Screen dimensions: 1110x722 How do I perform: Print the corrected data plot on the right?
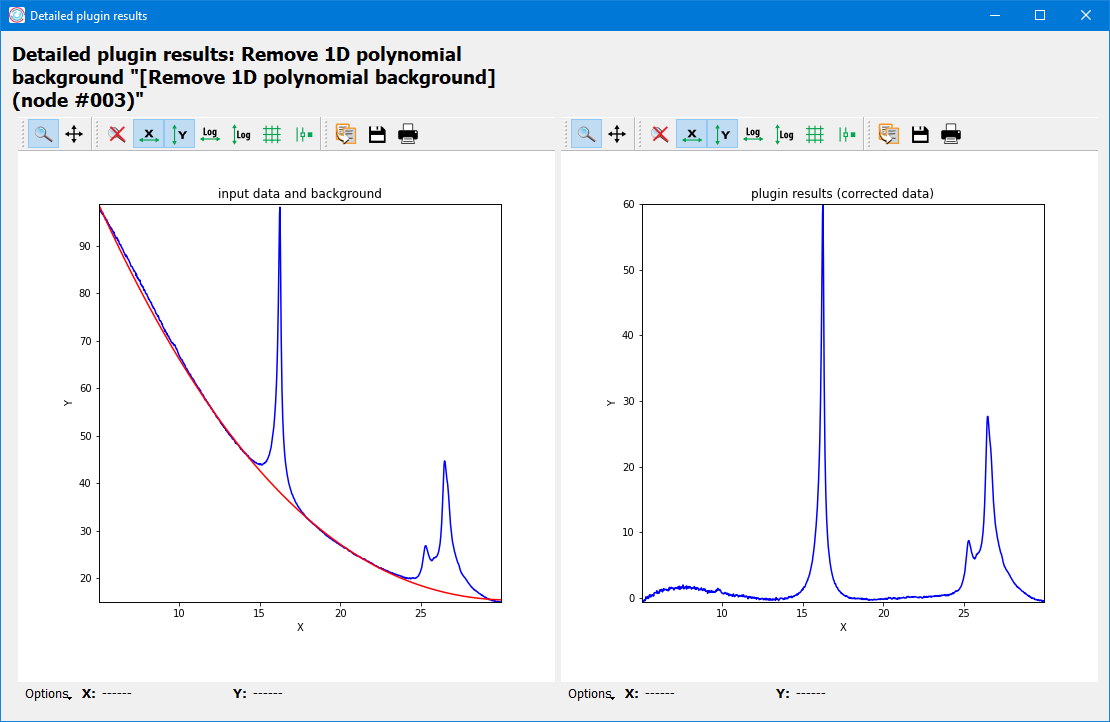tap(951, 134)
